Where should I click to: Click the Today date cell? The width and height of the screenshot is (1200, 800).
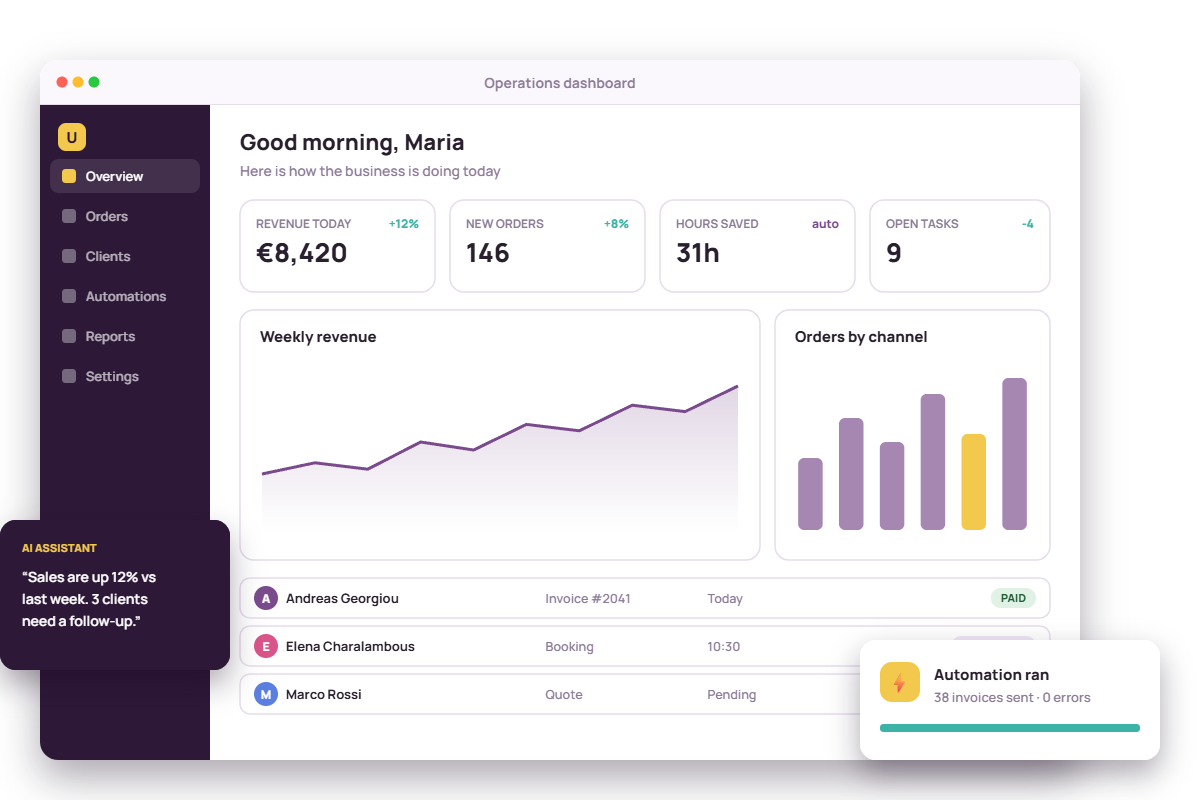[x=725, y=598]
